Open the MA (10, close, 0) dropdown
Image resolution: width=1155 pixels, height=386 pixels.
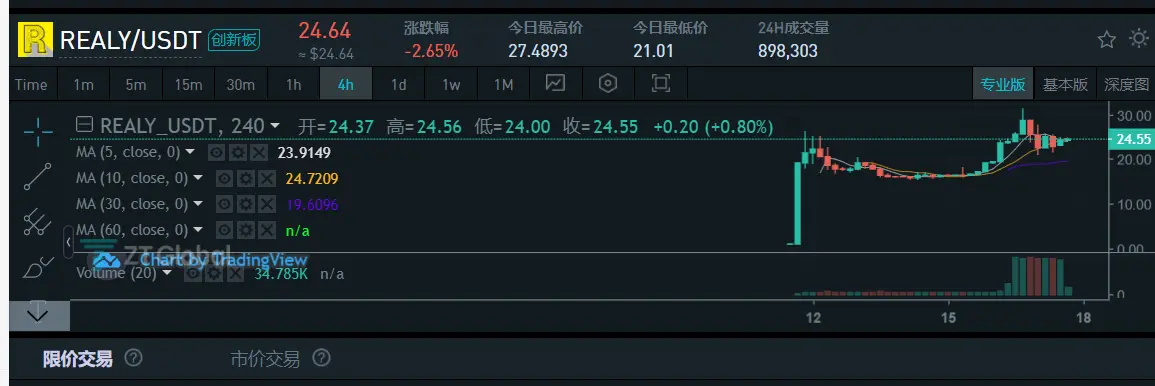(x=197, y=178)
